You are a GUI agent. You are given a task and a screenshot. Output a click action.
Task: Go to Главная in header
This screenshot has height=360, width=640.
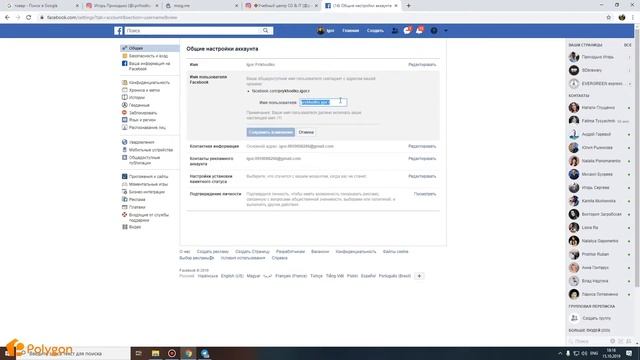(350, 31)
